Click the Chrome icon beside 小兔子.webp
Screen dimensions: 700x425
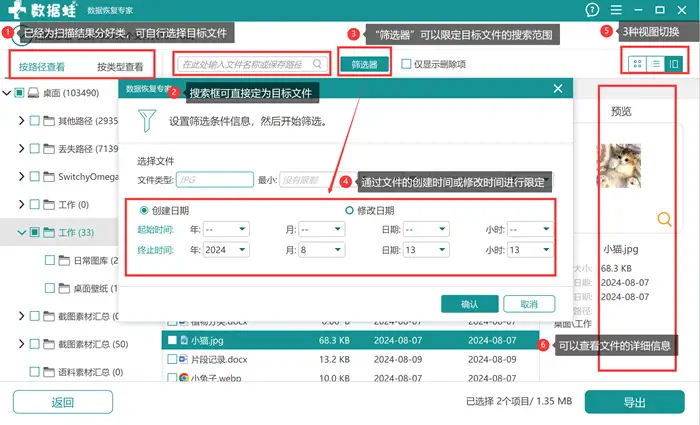click(x=183, y=378)
